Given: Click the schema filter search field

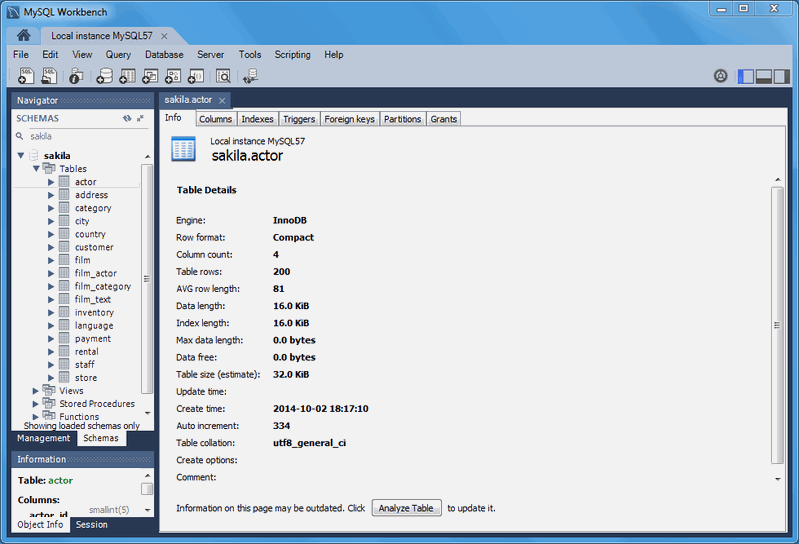Looking at the screenshot, I should point(84,137).
